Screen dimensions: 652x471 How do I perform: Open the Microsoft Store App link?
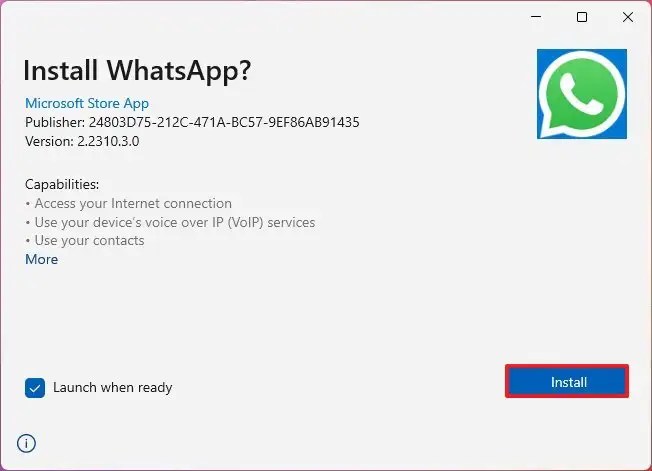point(87,103)
